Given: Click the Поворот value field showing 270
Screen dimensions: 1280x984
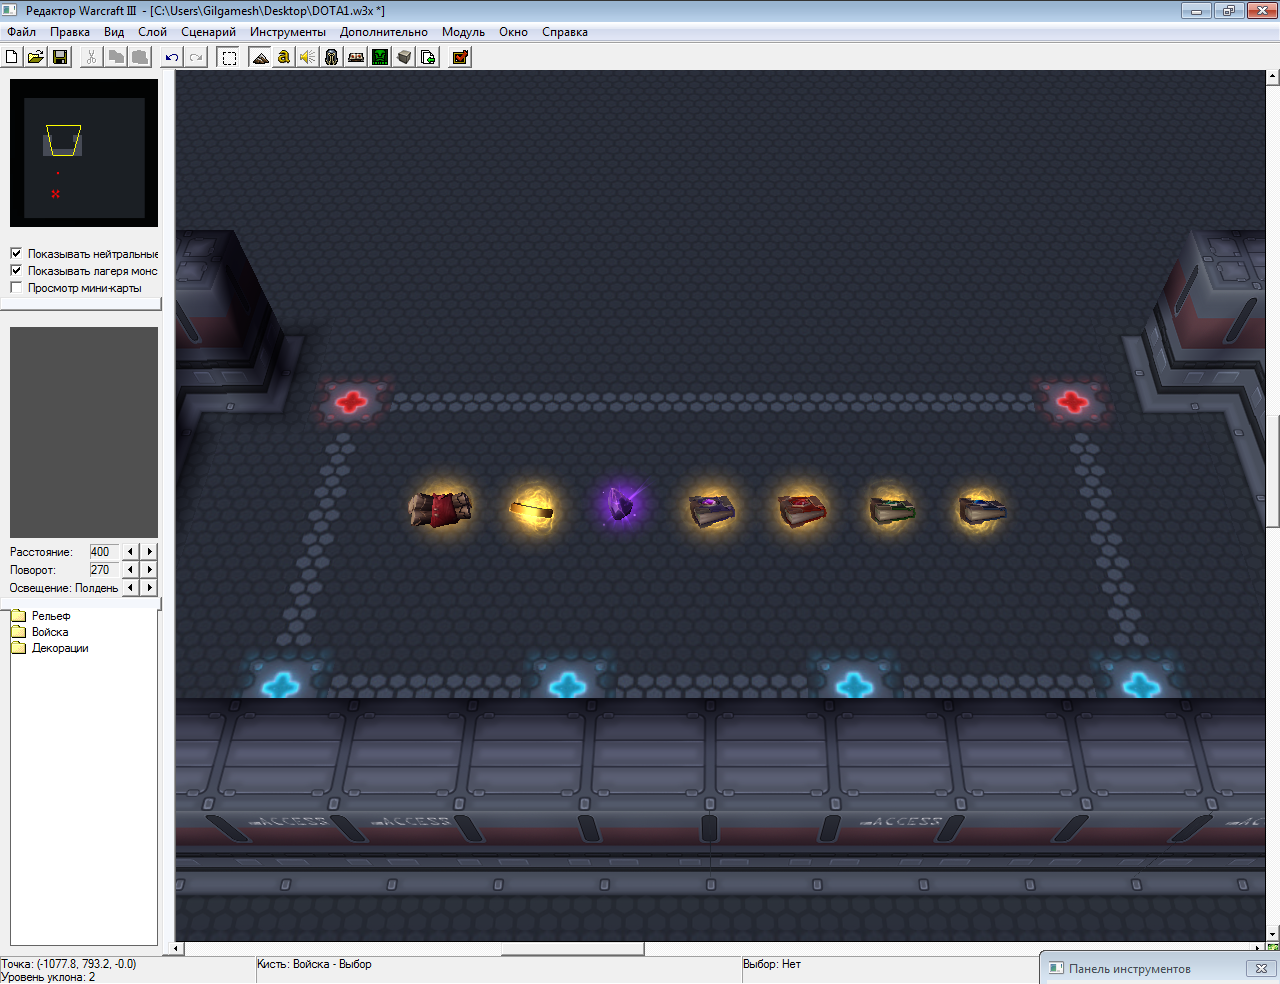Looking at the screenshot, I should (104, 570).
